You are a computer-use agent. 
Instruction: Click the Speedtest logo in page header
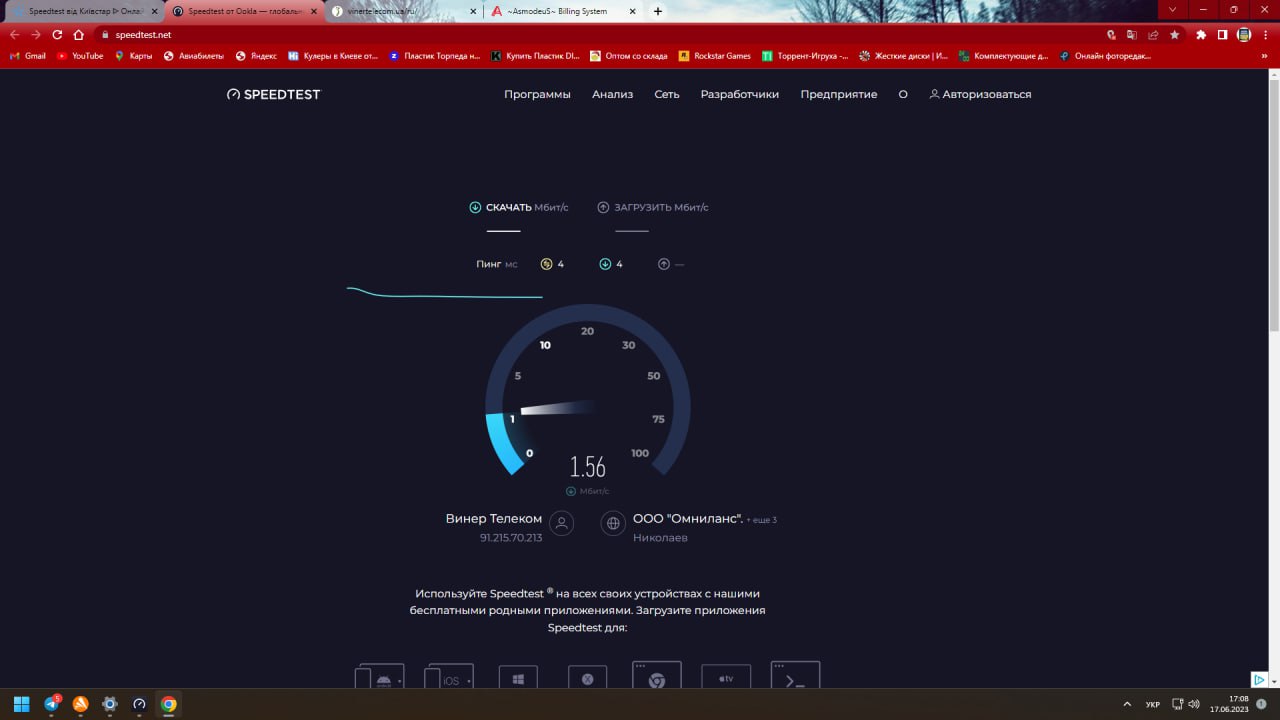tap(274, 94)
